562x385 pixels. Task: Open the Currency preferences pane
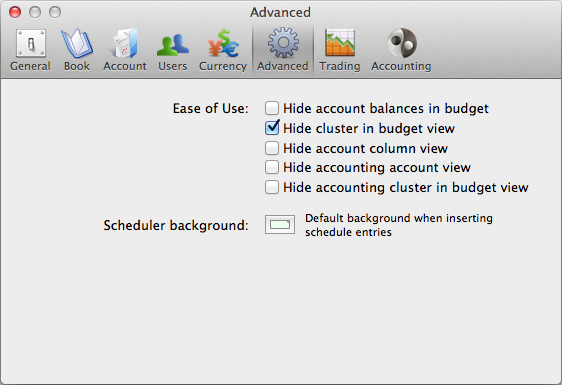223,50
